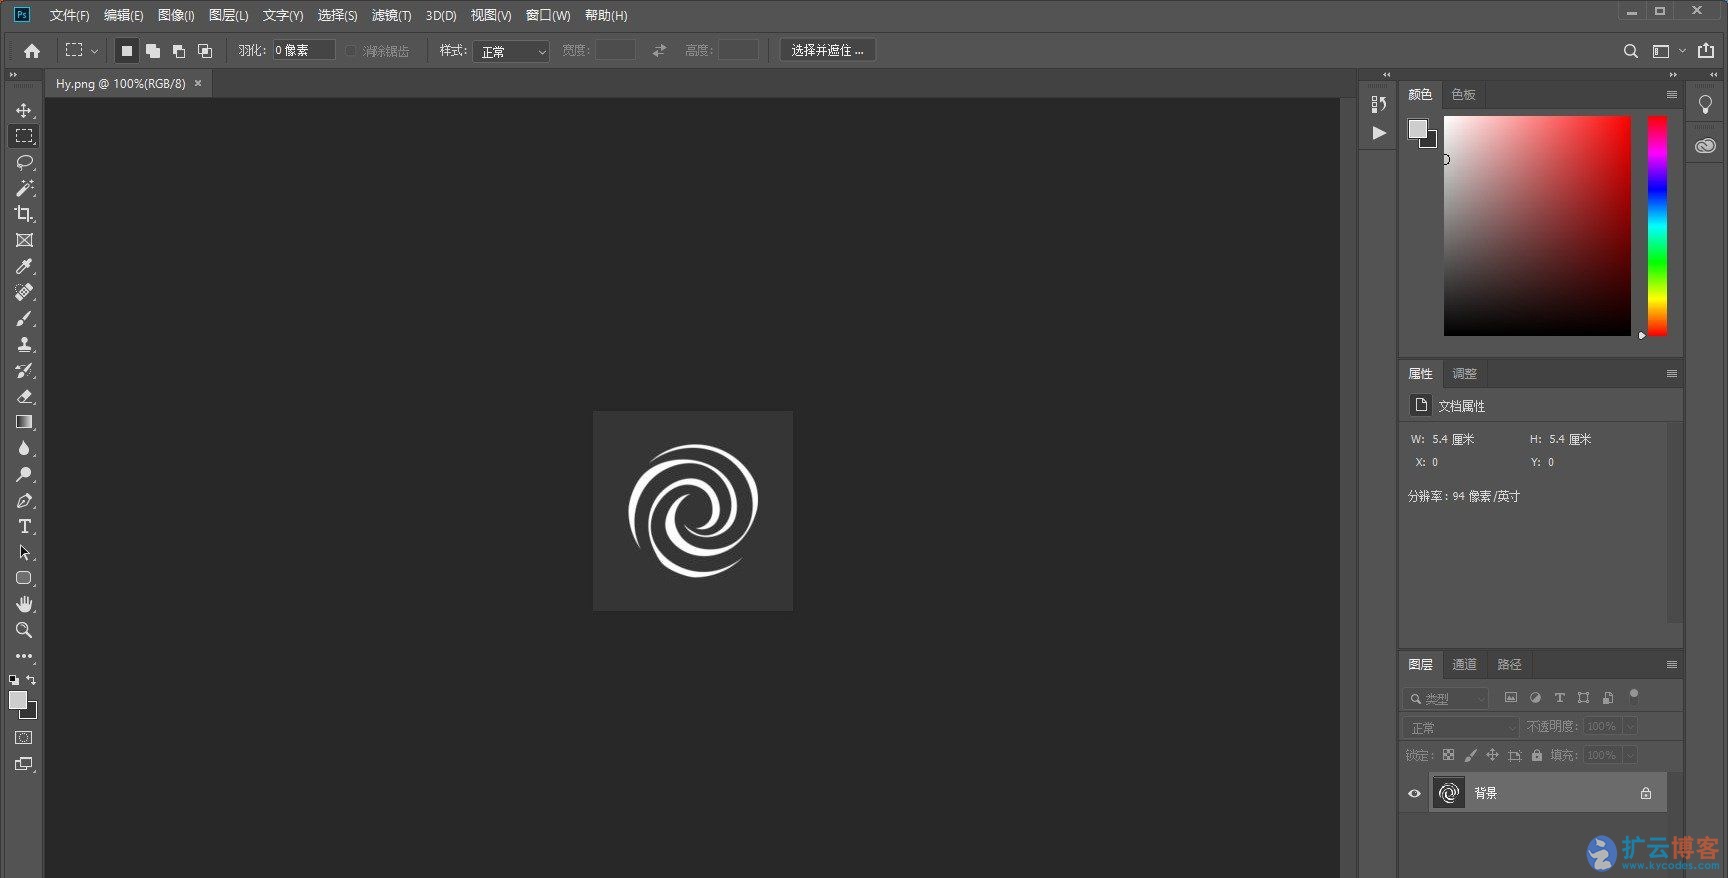Open the Layers panel flyout menu

click(1671, 664)
